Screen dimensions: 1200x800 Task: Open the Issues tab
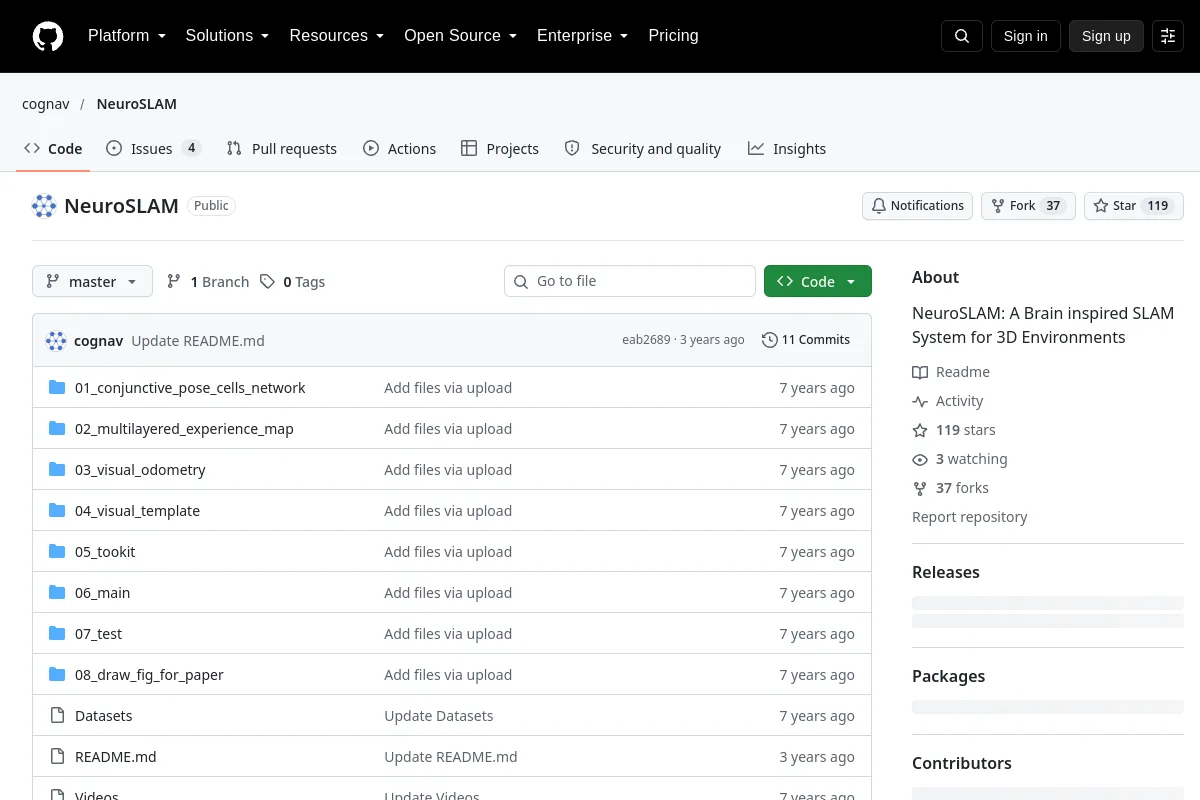tap(154, 149)
